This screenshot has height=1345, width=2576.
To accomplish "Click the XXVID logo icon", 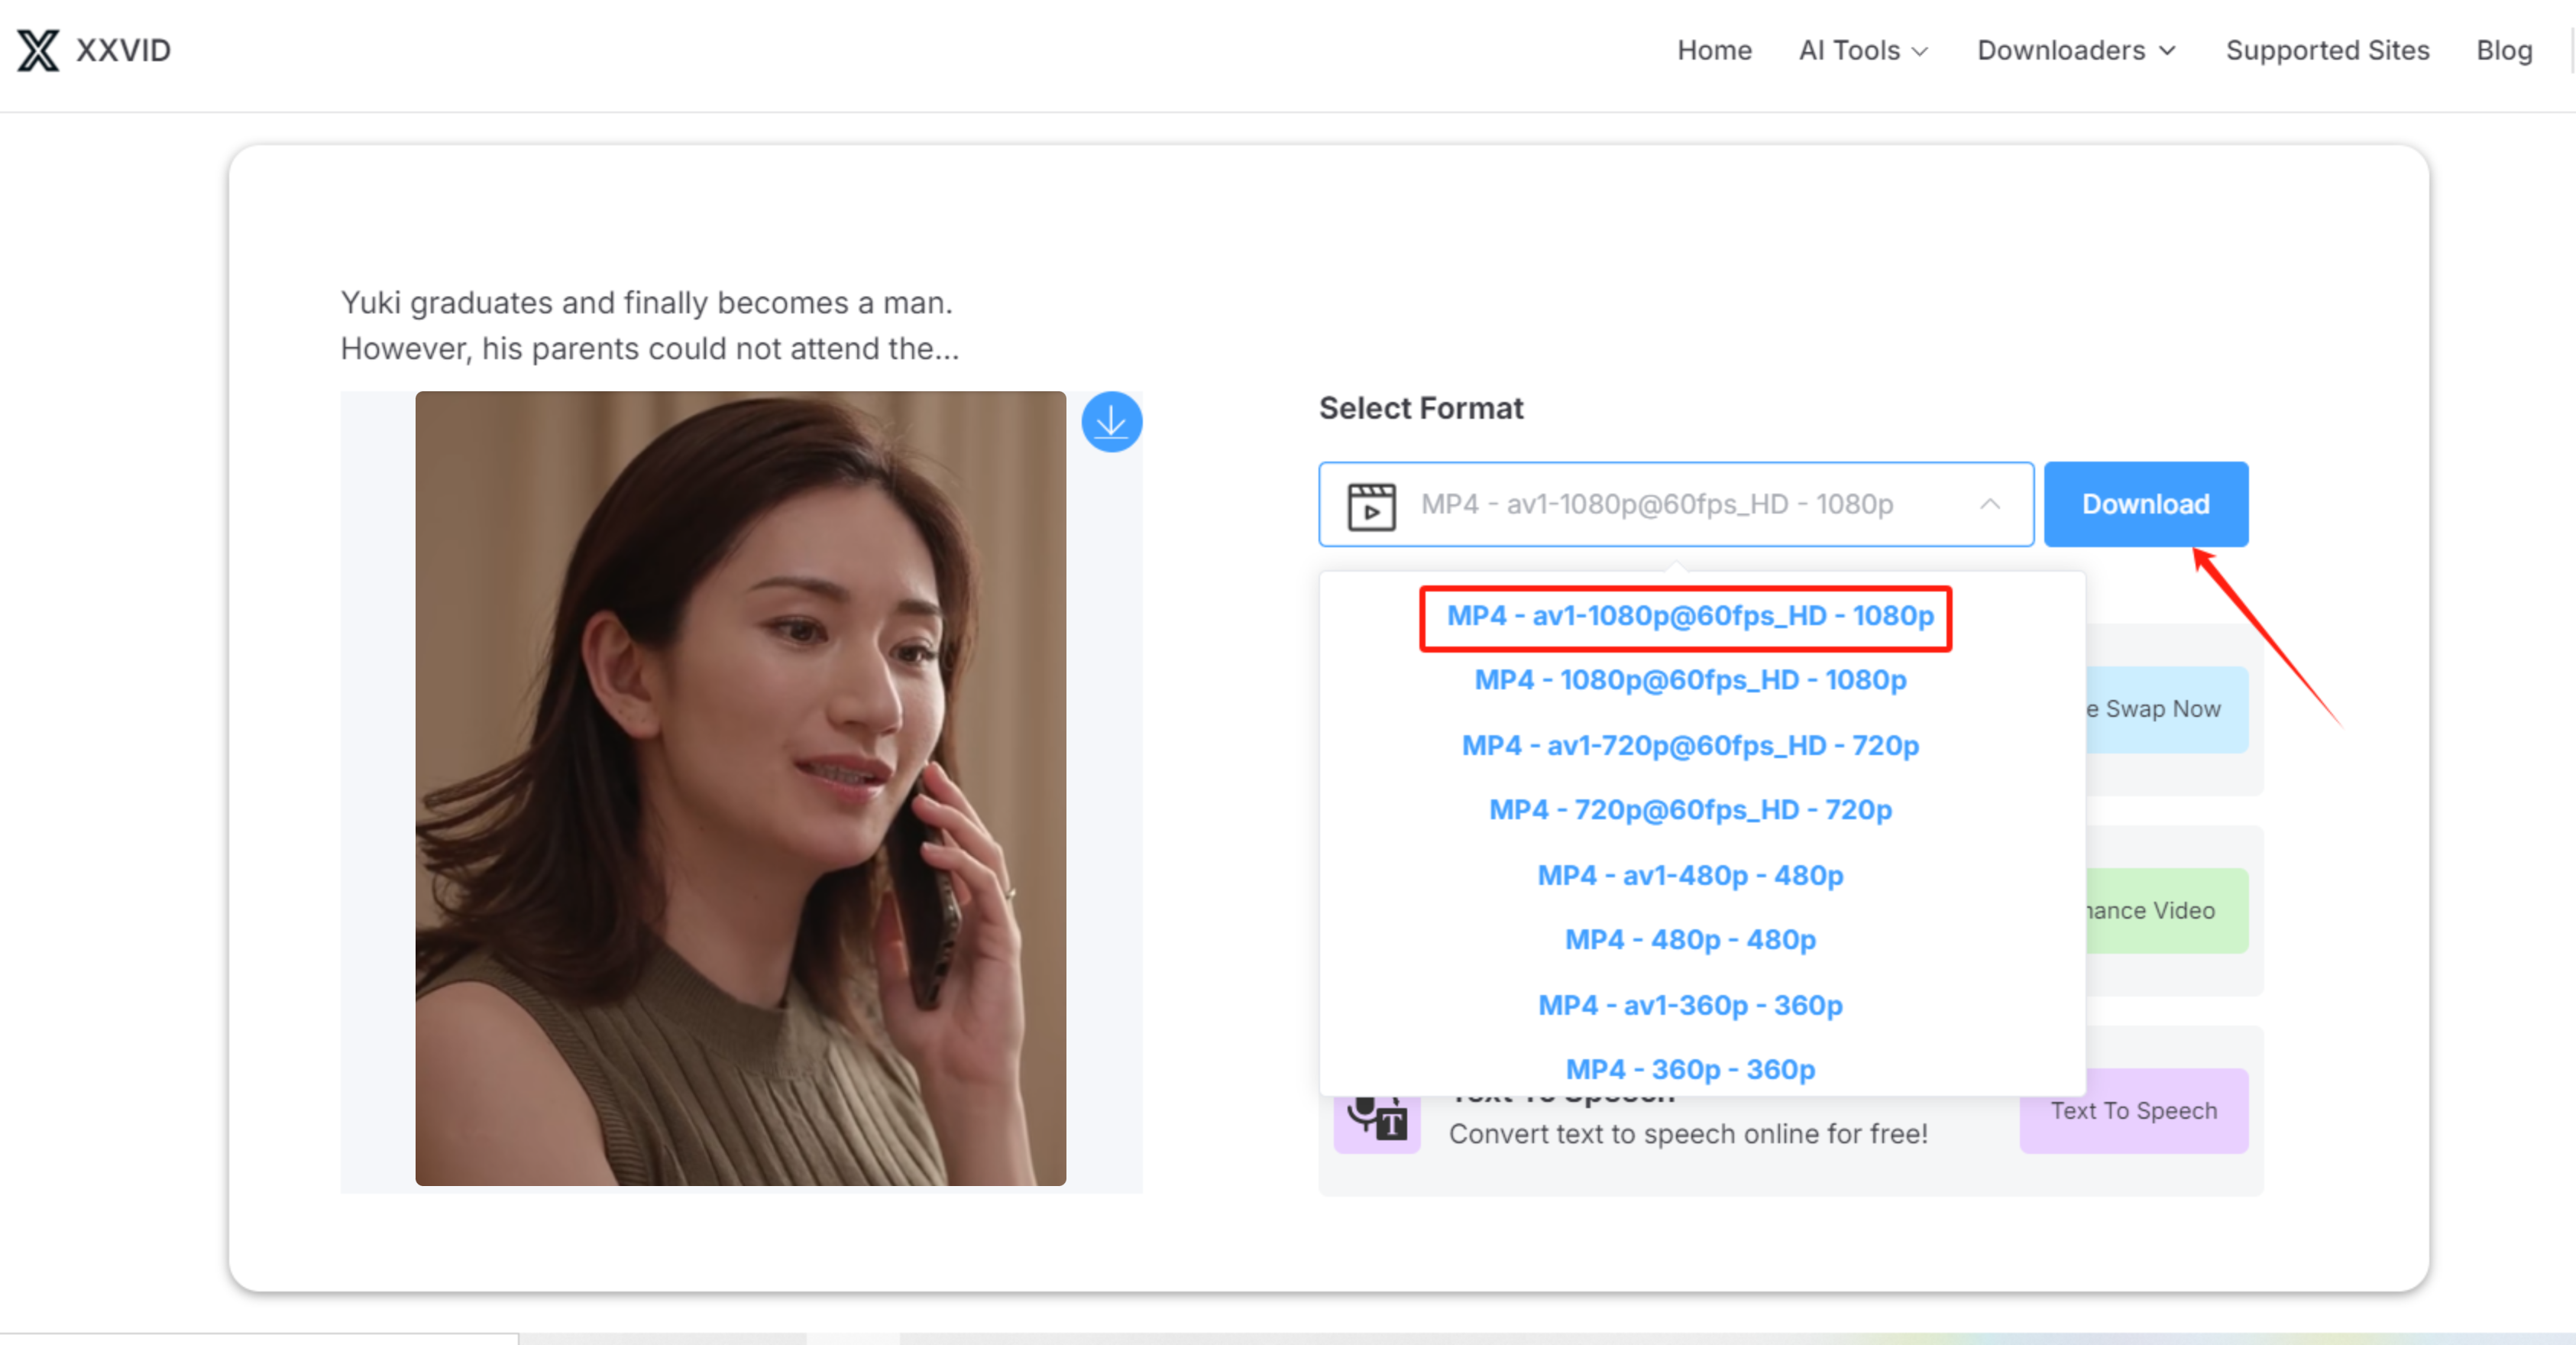I will click(37, 50).
